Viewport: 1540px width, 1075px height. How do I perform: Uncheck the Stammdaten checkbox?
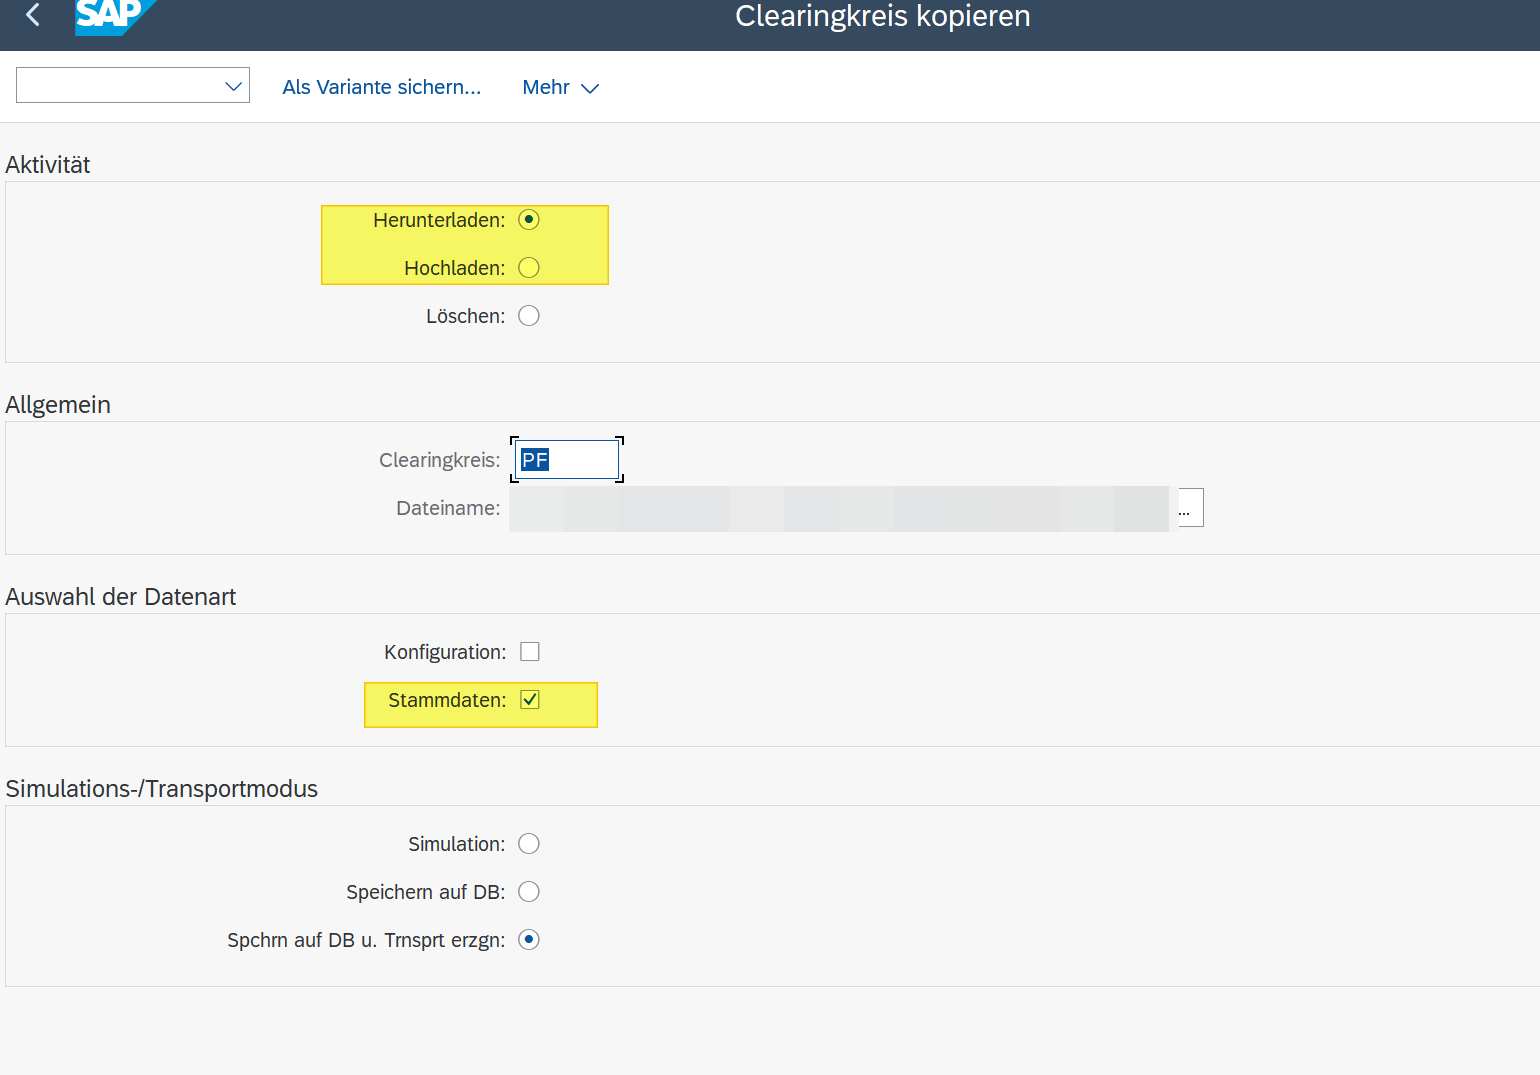pyautogui.click(x=530, y=700)
